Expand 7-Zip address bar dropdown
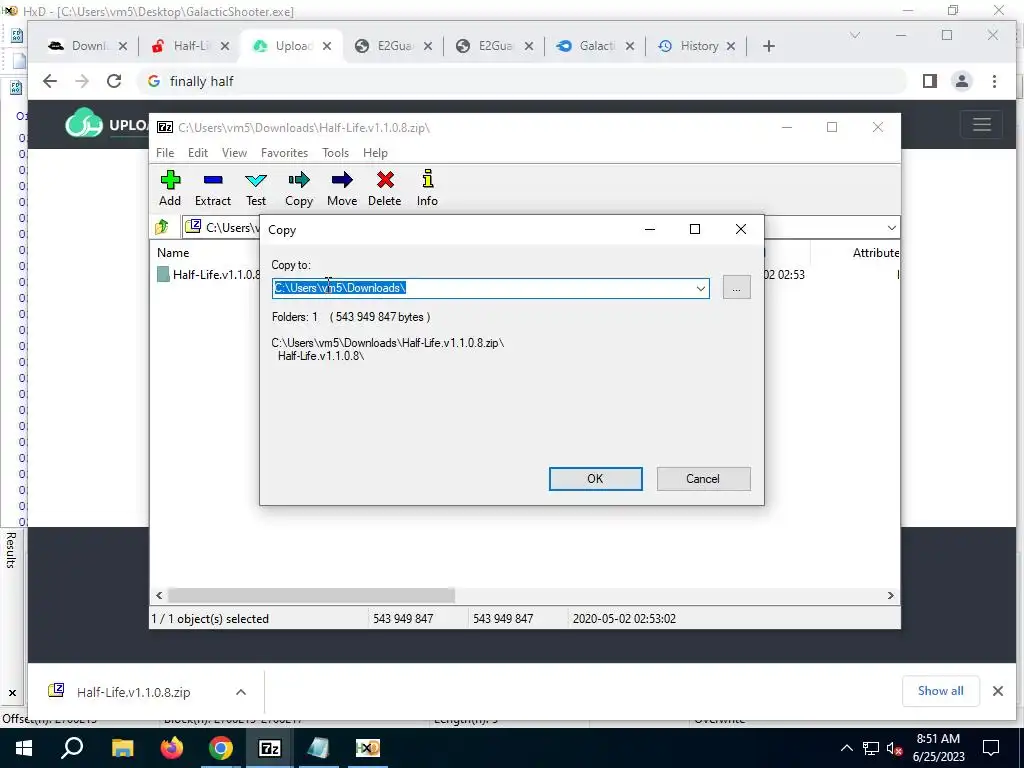This screenshot has width=1024, height=768. pos(891,227)
